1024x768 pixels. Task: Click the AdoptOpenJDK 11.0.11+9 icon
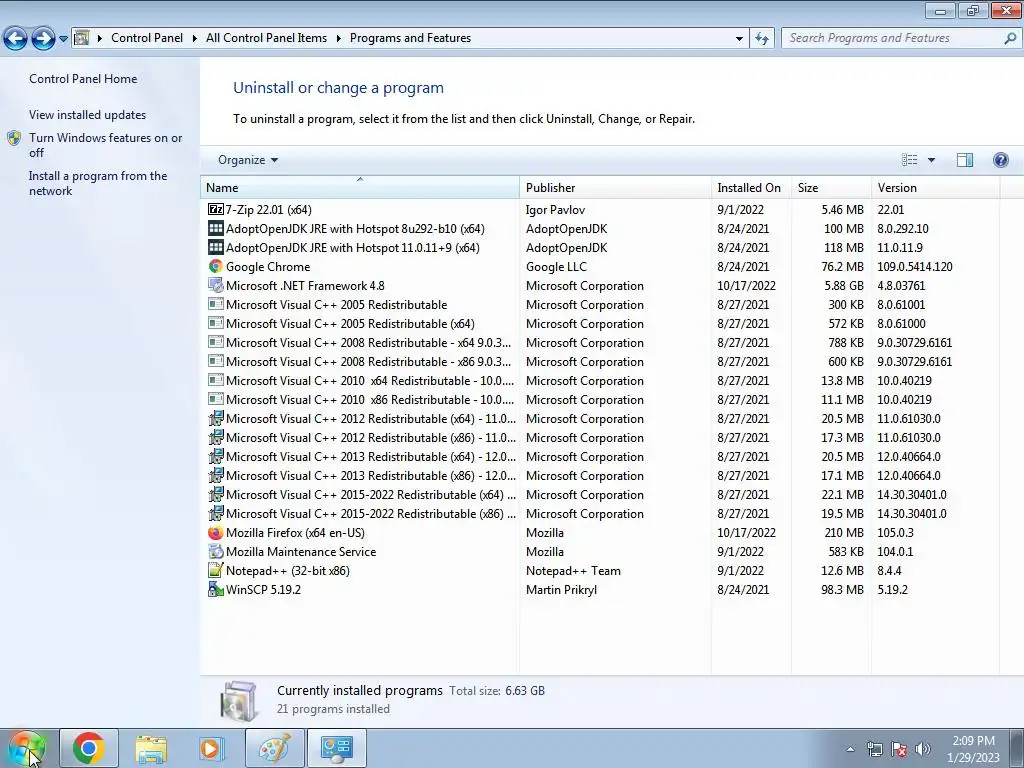coord(216,248)
